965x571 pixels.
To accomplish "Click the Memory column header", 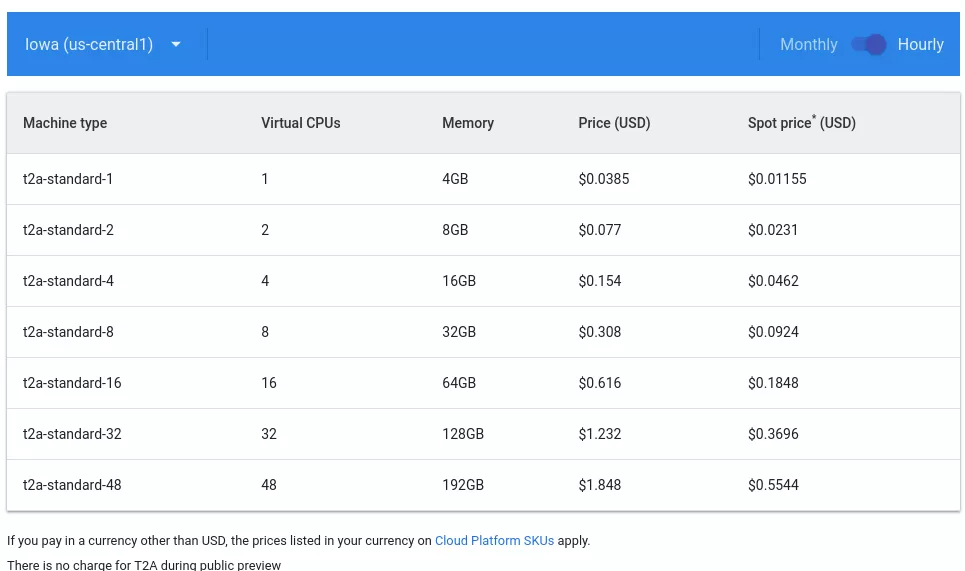I will 468,123.
